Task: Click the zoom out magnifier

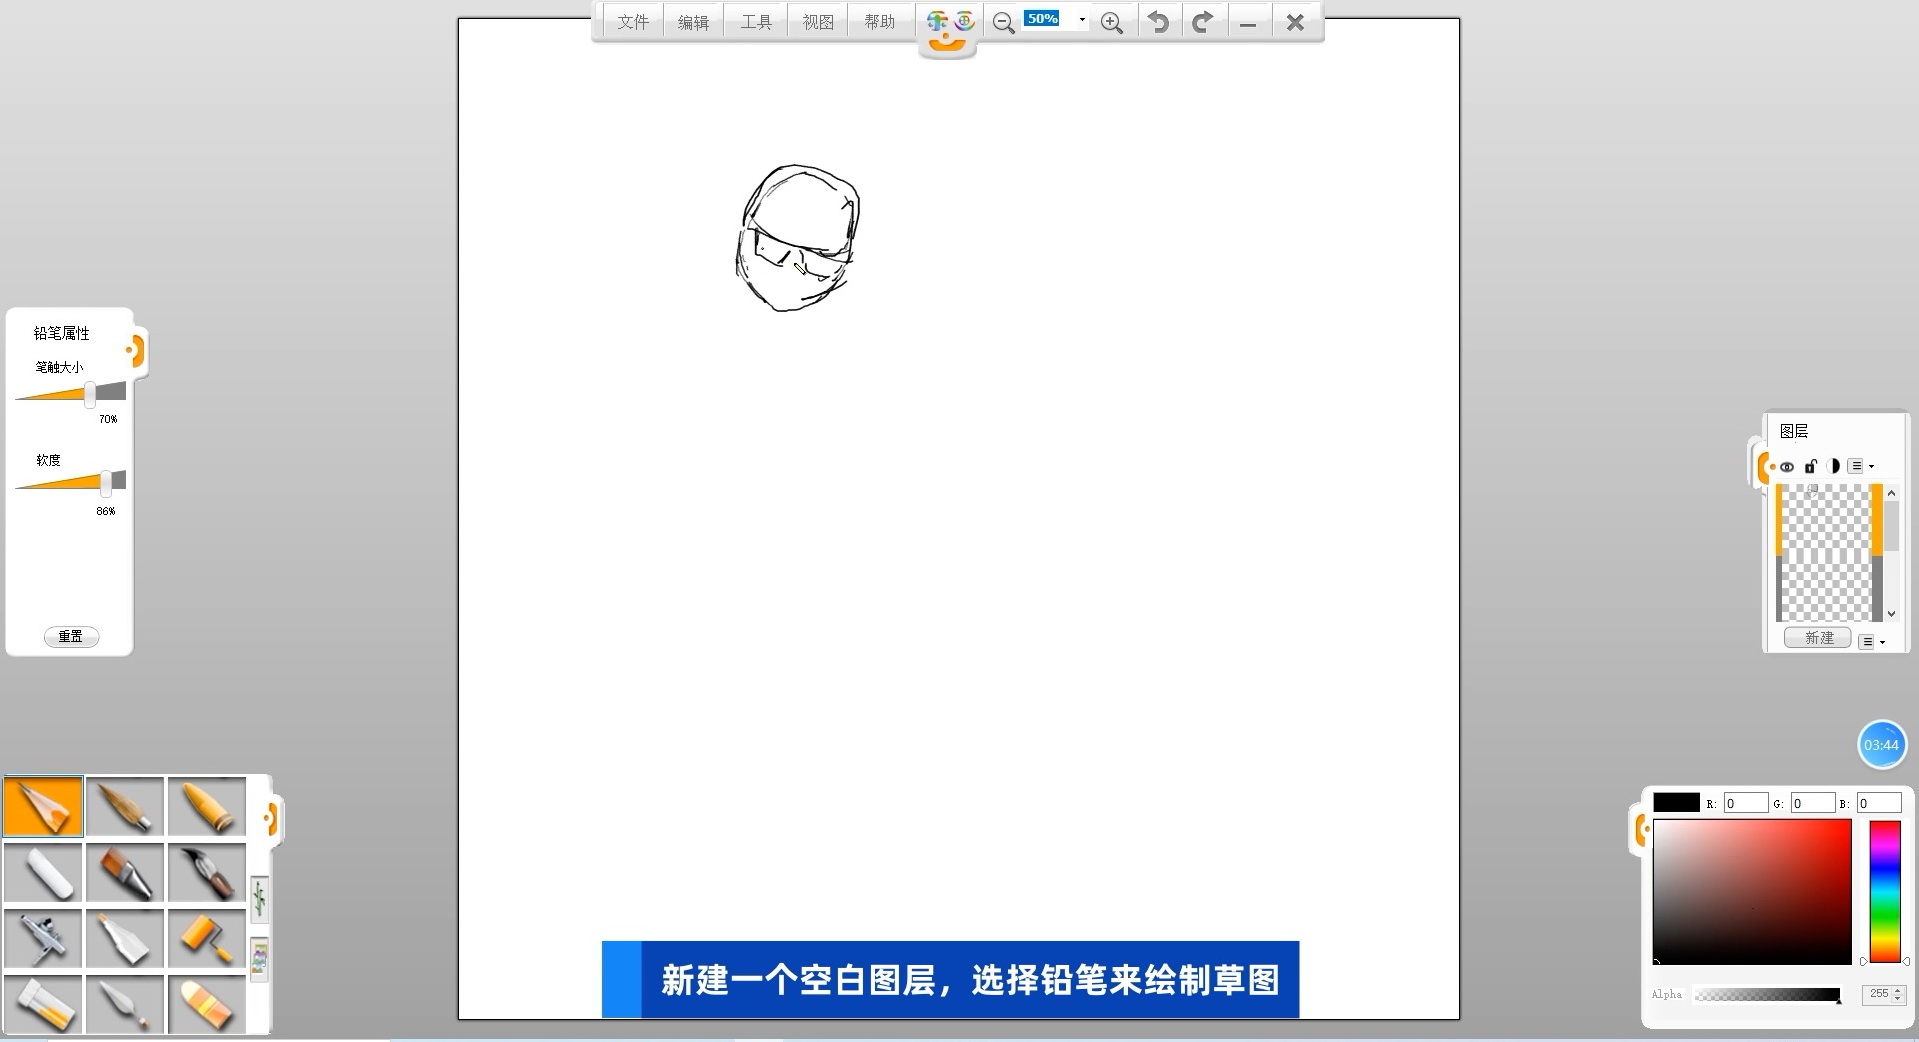Action: point(1003,22)
